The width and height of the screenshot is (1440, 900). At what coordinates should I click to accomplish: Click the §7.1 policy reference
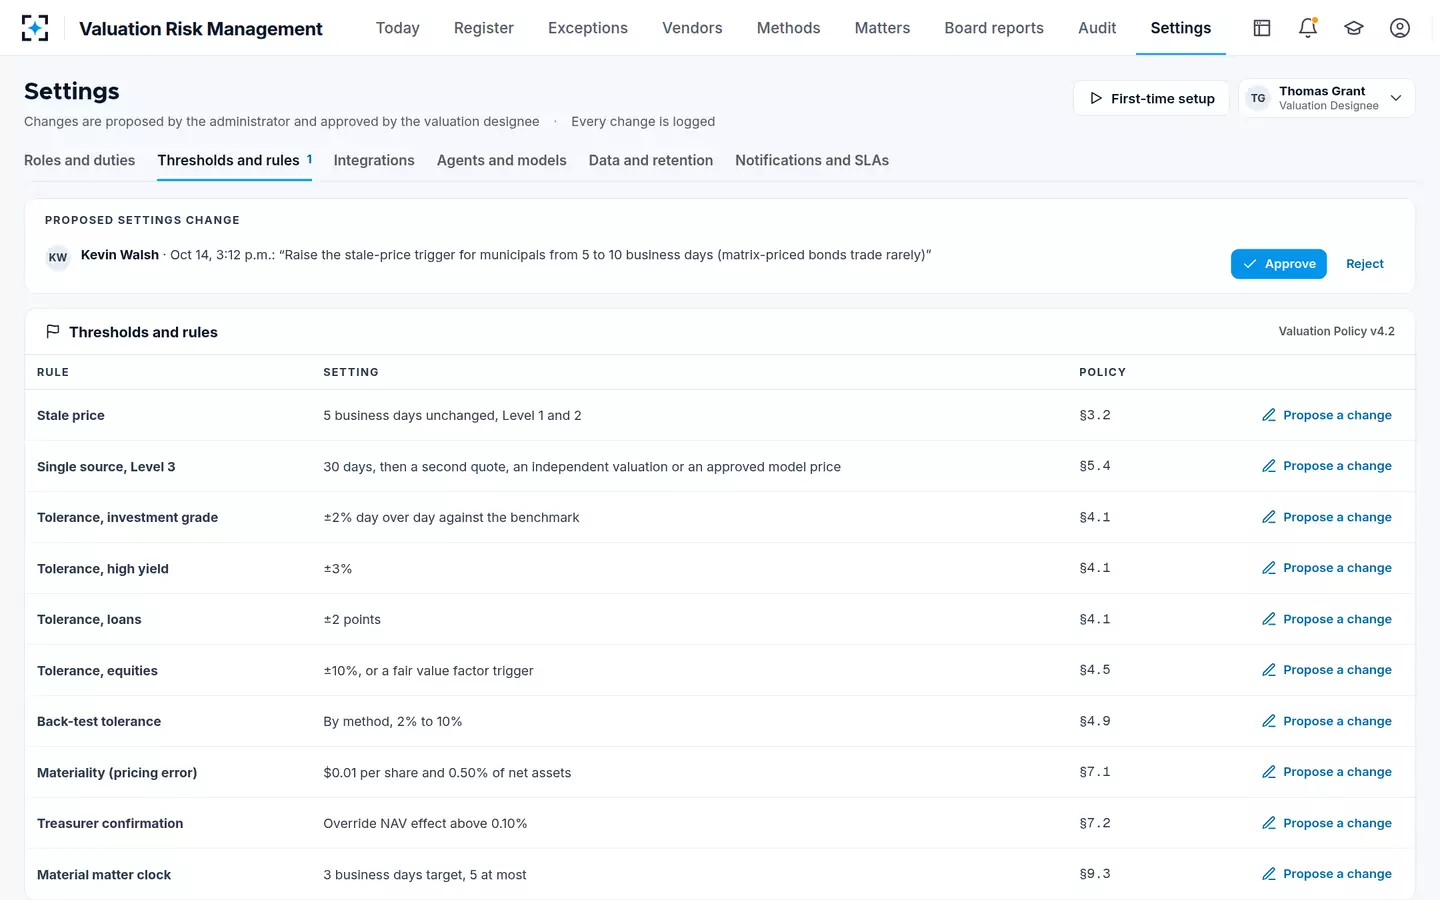[1095, 772]
